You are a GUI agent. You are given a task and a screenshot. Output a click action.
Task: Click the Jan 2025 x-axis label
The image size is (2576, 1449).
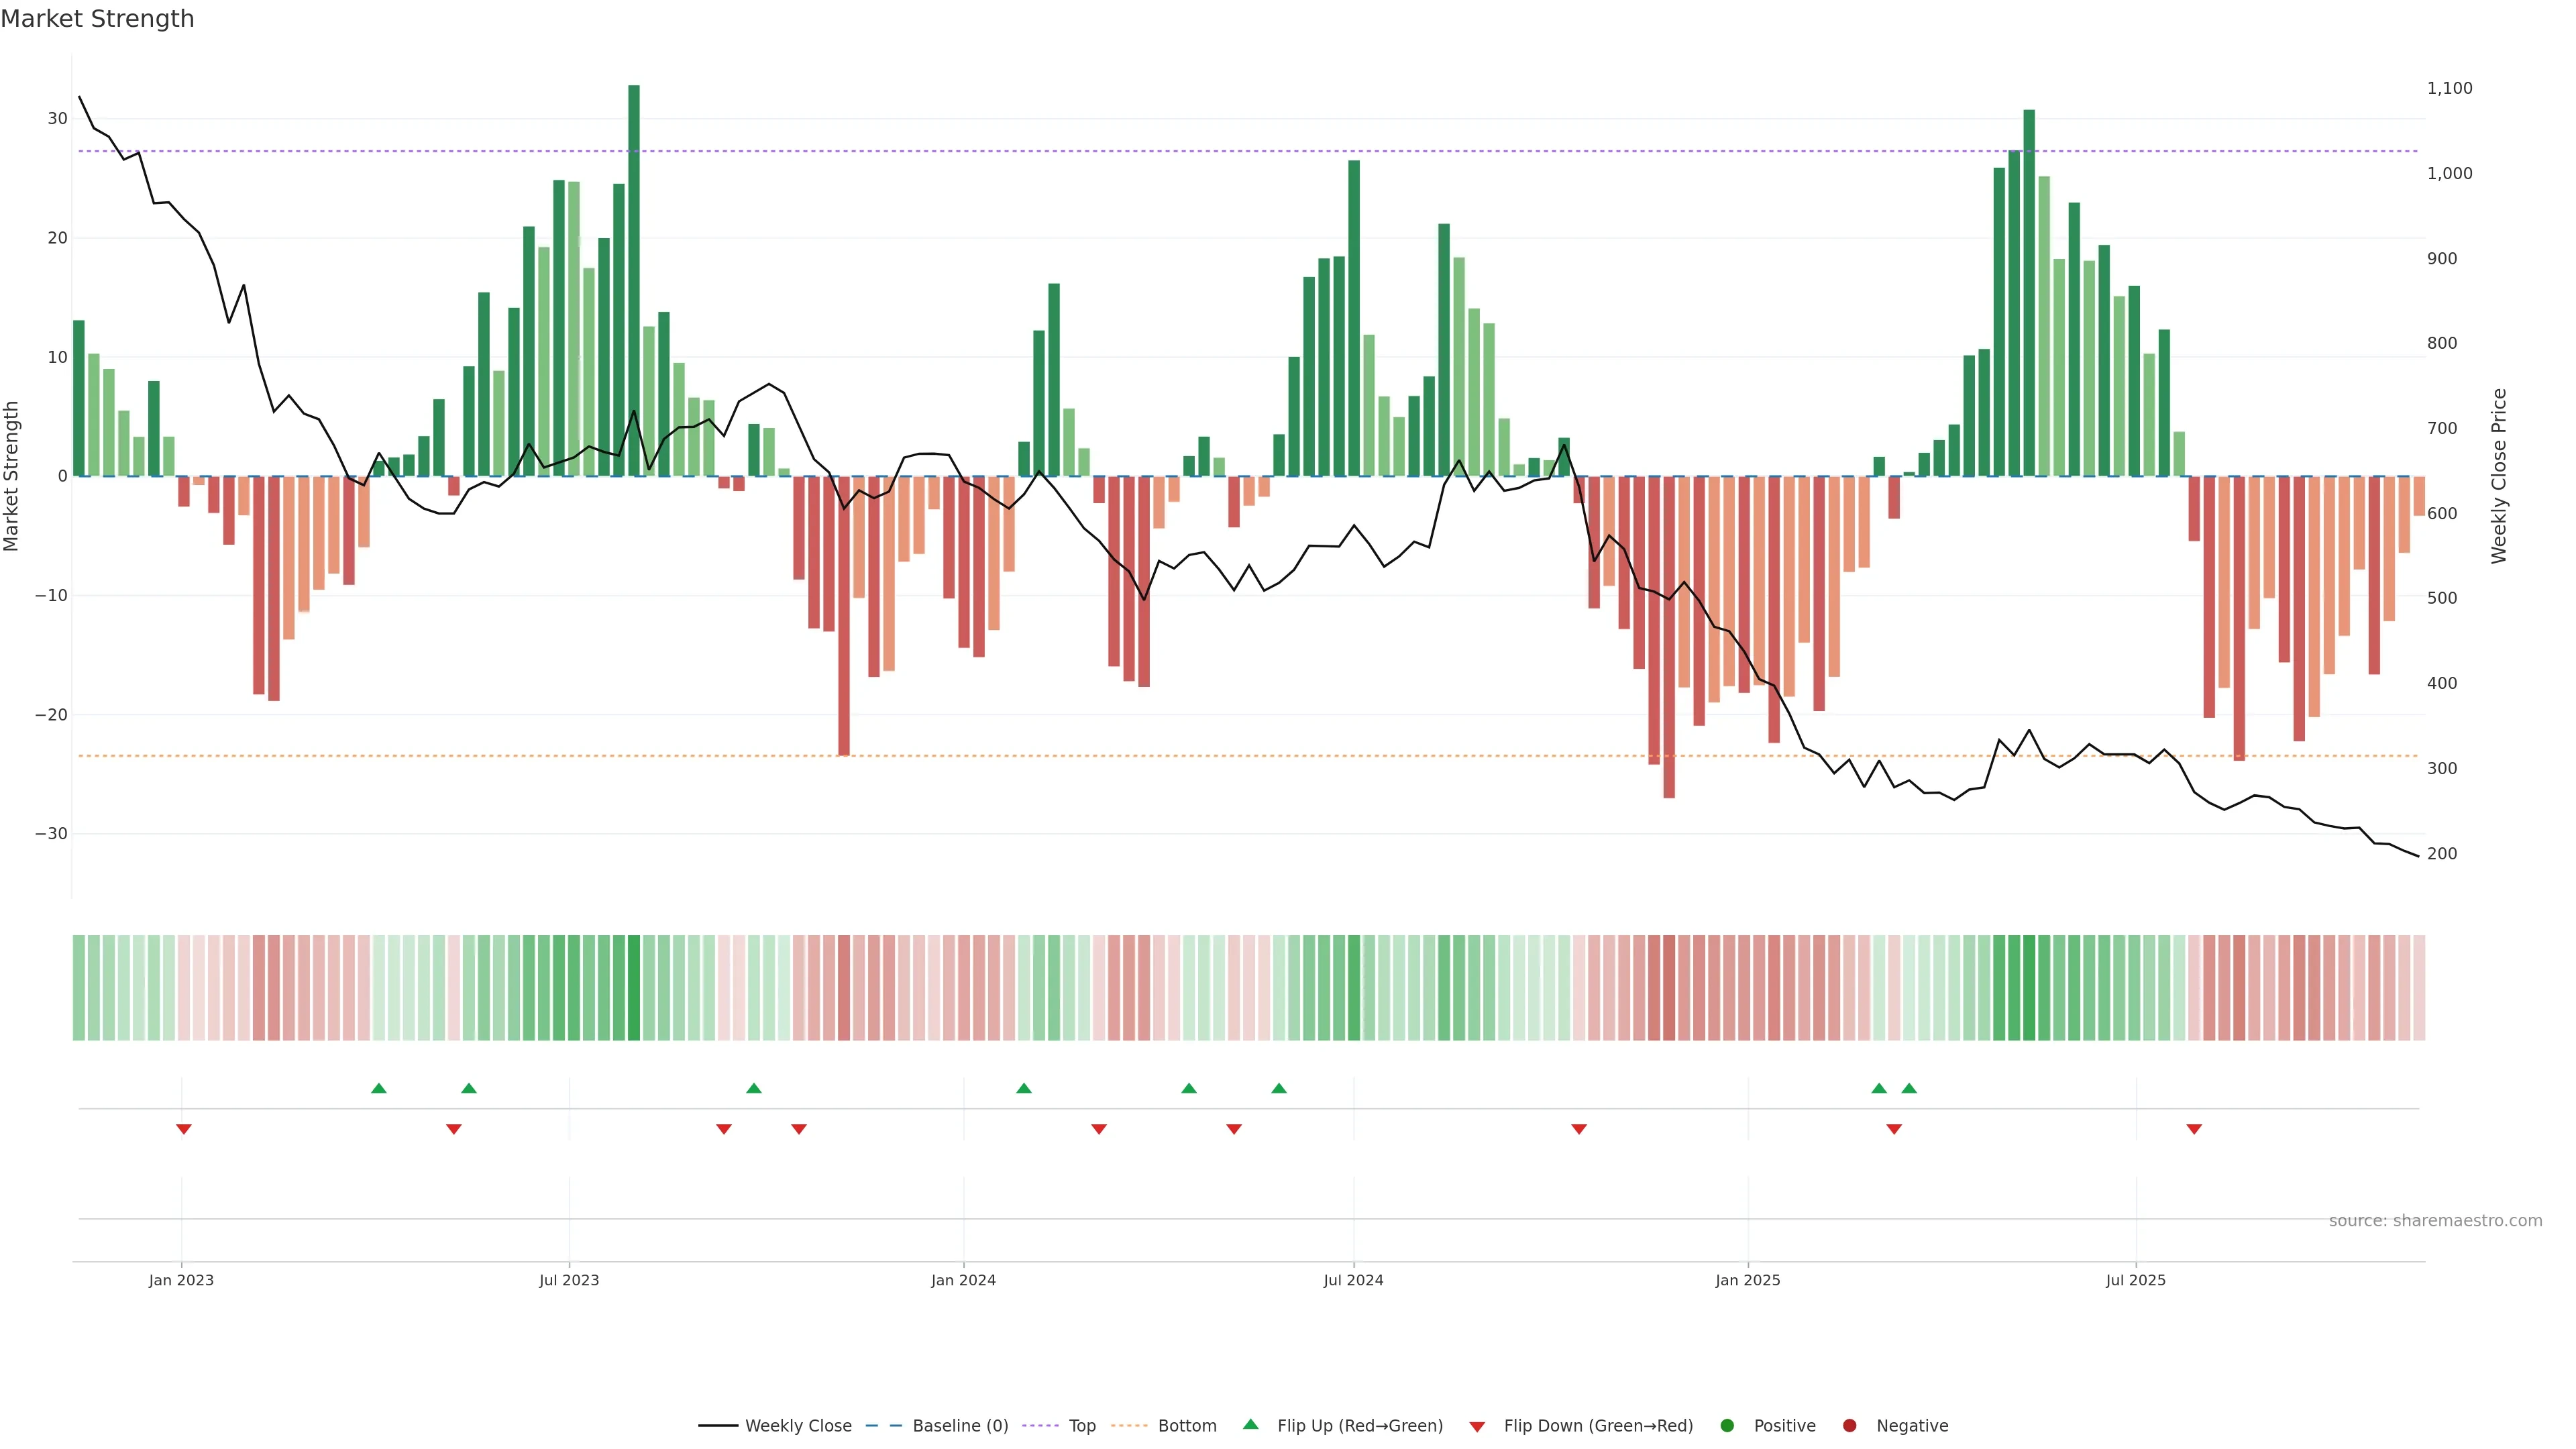coord(1747,1280)
